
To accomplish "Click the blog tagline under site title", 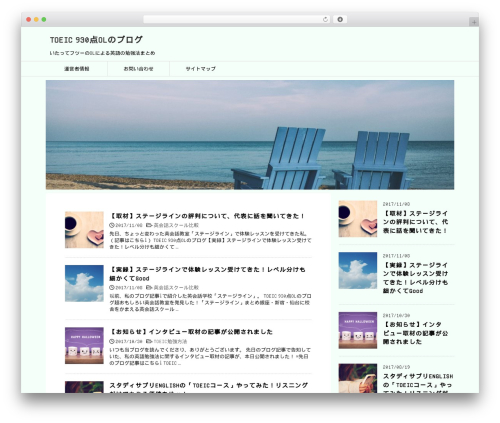I will [x=102, y=53].
